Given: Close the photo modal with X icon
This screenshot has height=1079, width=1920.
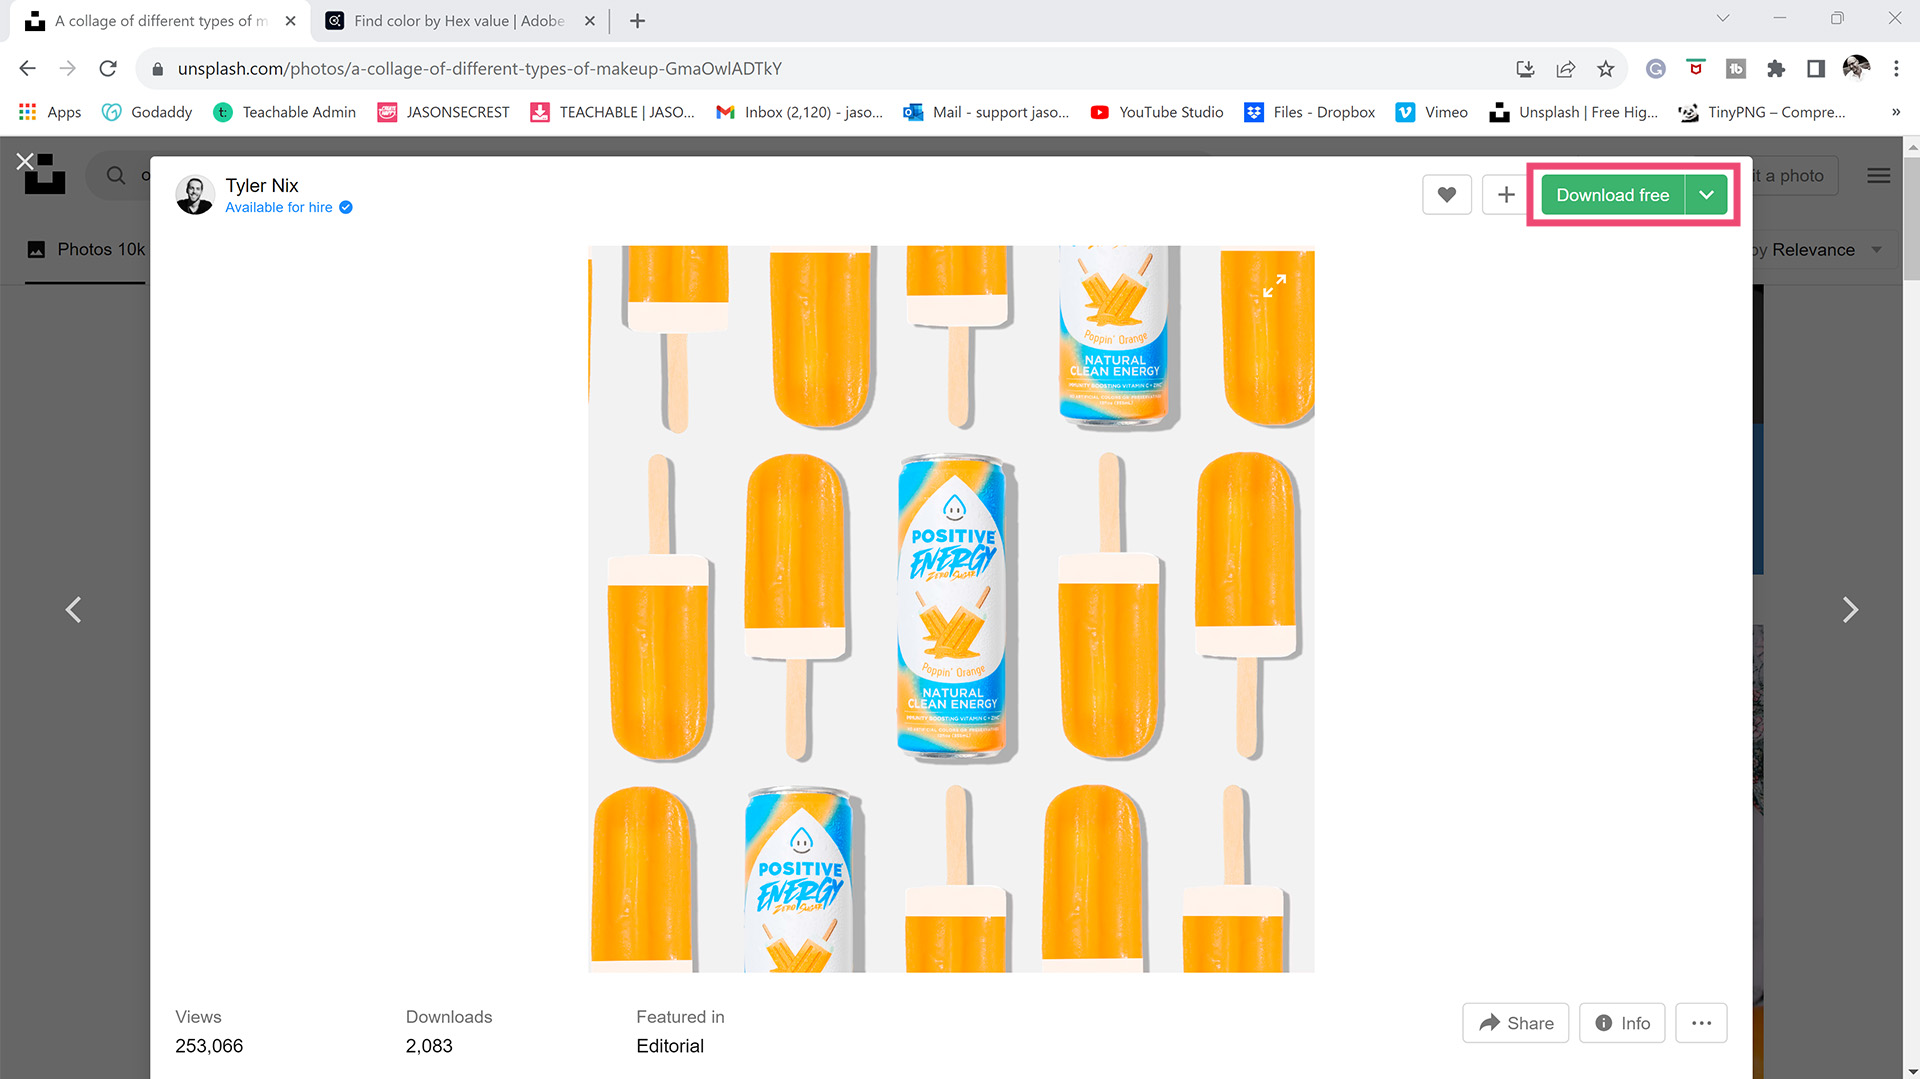Looking at the screenshot, I should [25, 161].
